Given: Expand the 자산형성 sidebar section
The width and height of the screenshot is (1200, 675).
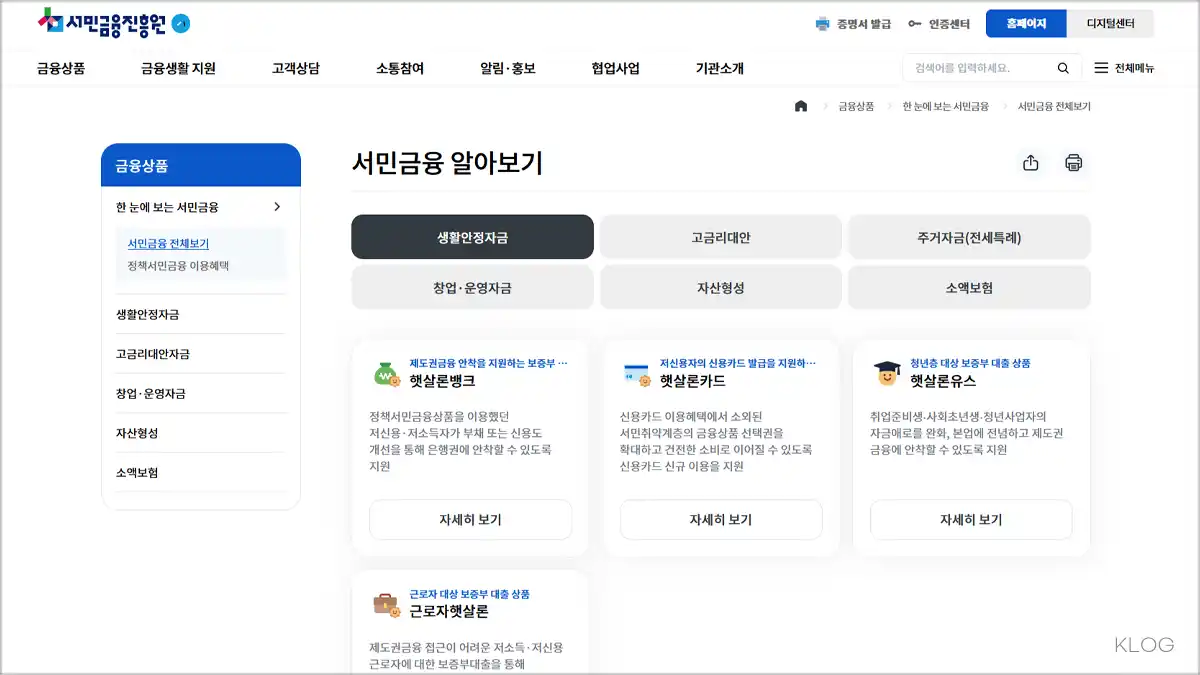Looking at the screenshot, I should click(138, 433).
